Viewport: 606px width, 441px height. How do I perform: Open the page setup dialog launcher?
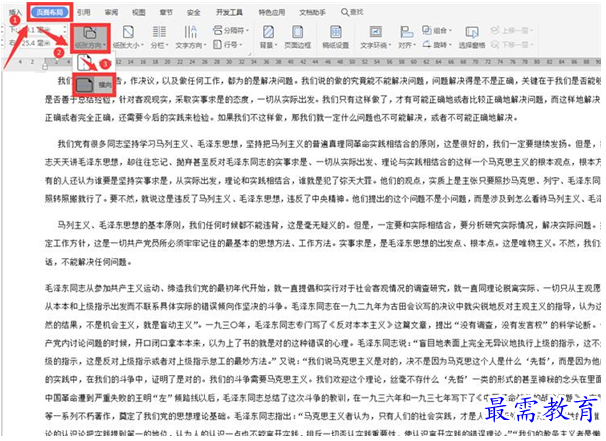tap(250, 54)
